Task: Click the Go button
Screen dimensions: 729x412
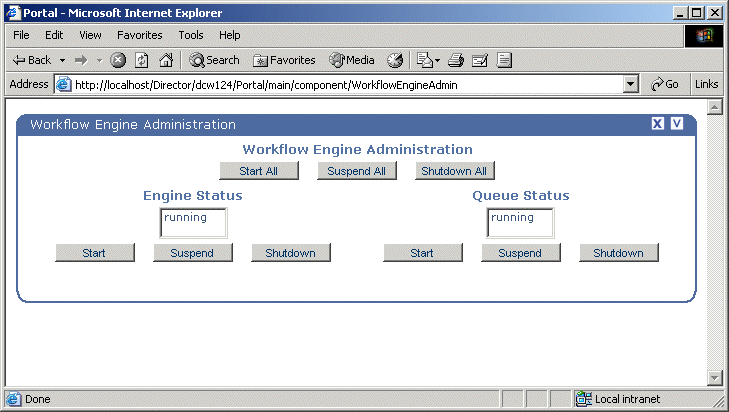Action: (x=665, y=84)
